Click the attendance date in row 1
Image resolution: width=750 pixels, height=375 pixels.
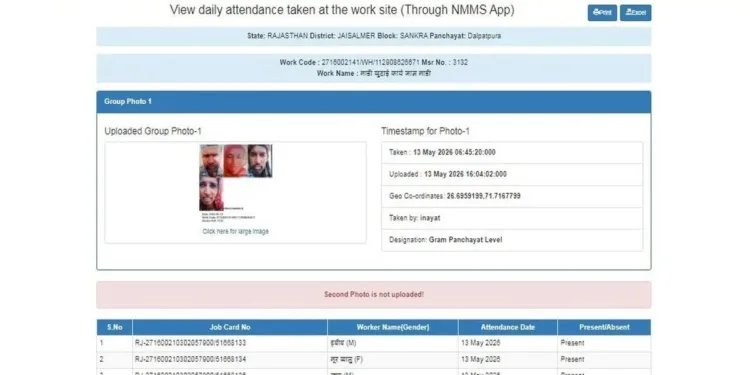pos(481,343)
